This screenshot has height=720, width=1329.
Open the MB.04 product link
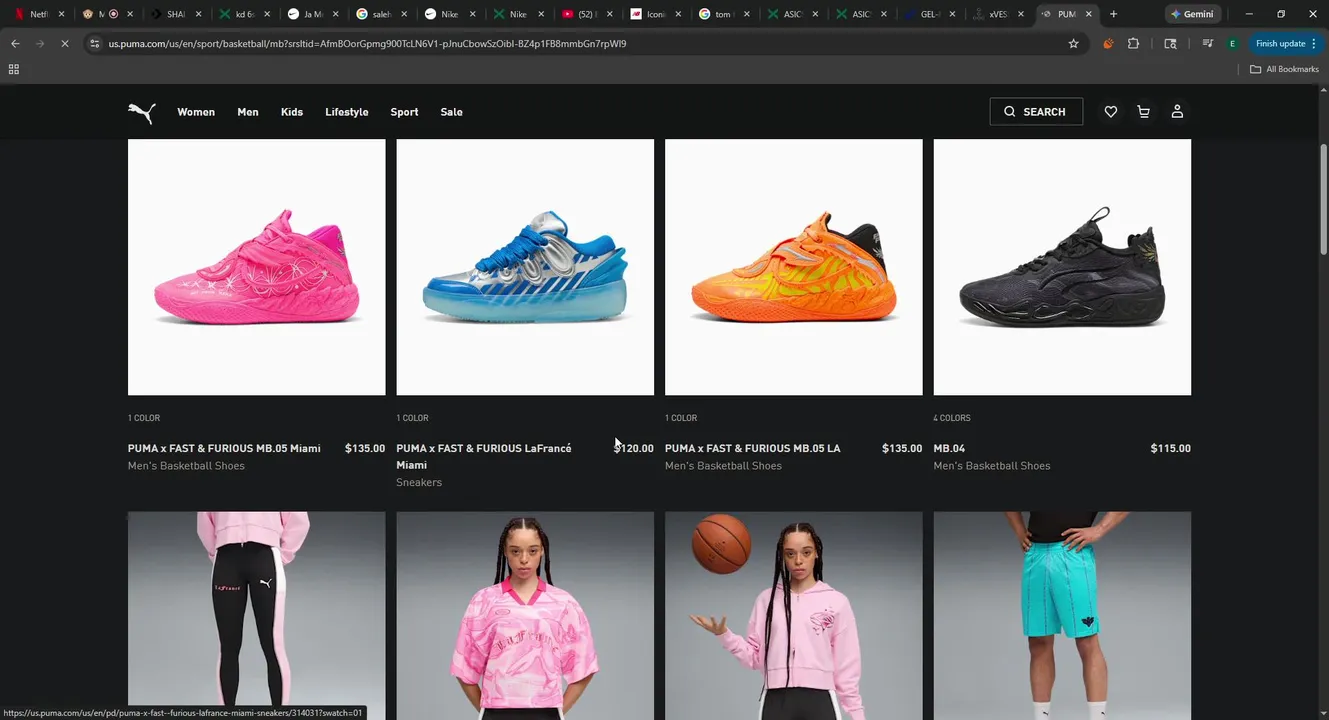click(x=949, y=448)
